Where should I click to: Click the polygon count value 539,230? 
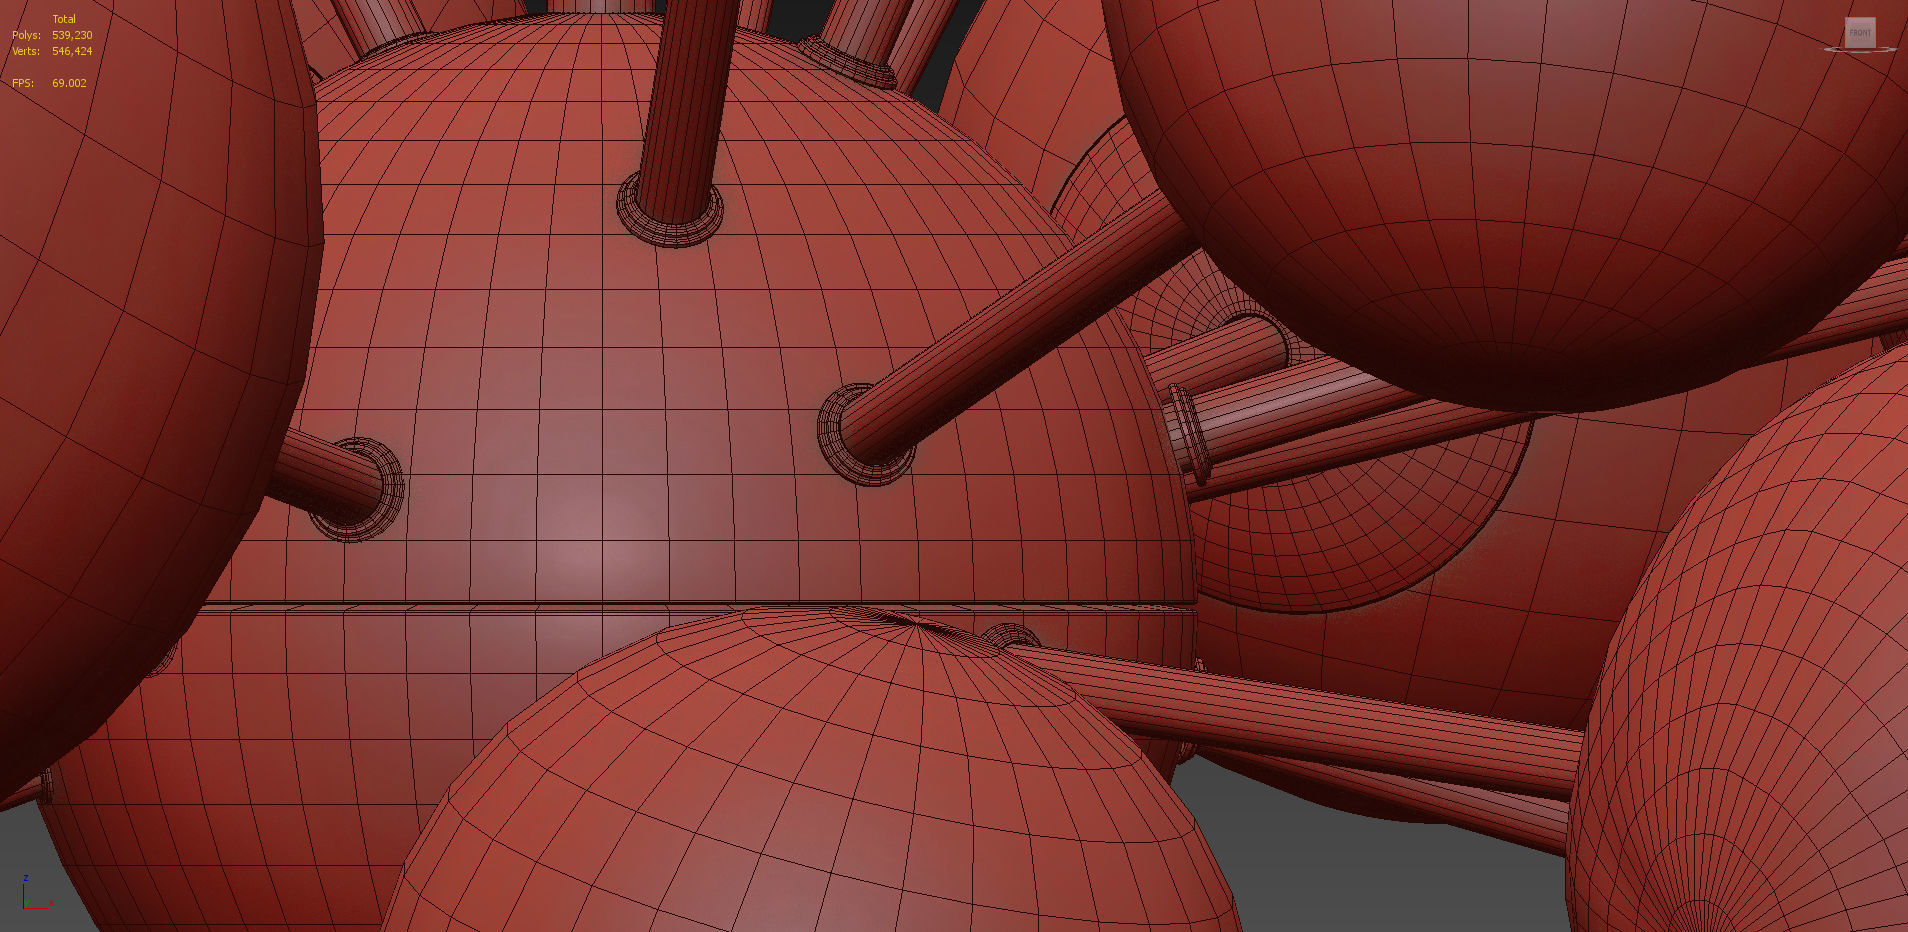(x=72, y=35)
